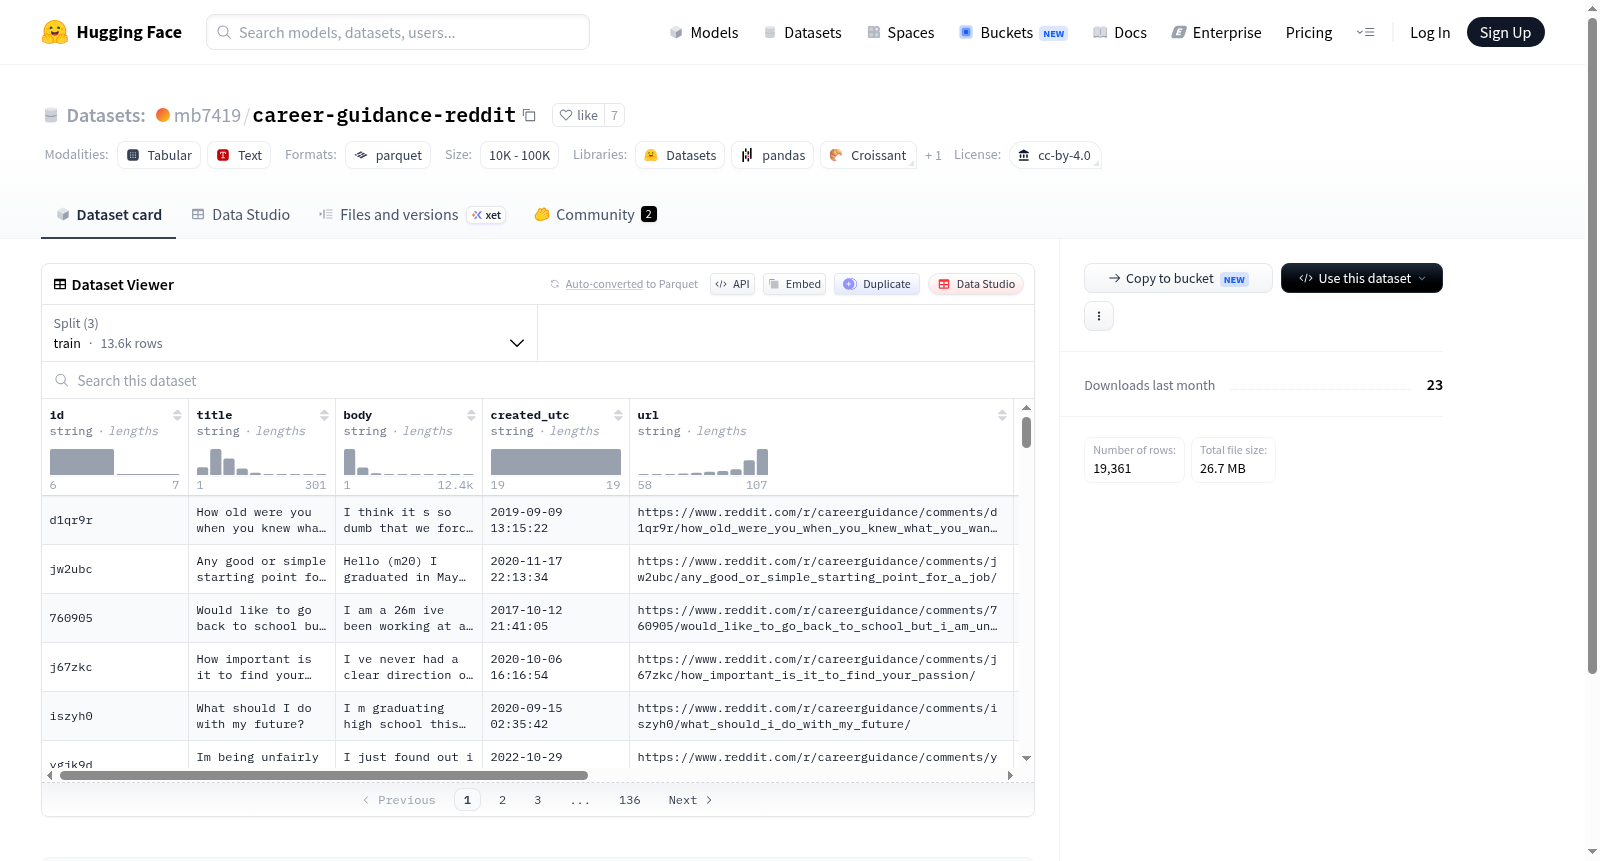Sort the body column

click(471, 415)
